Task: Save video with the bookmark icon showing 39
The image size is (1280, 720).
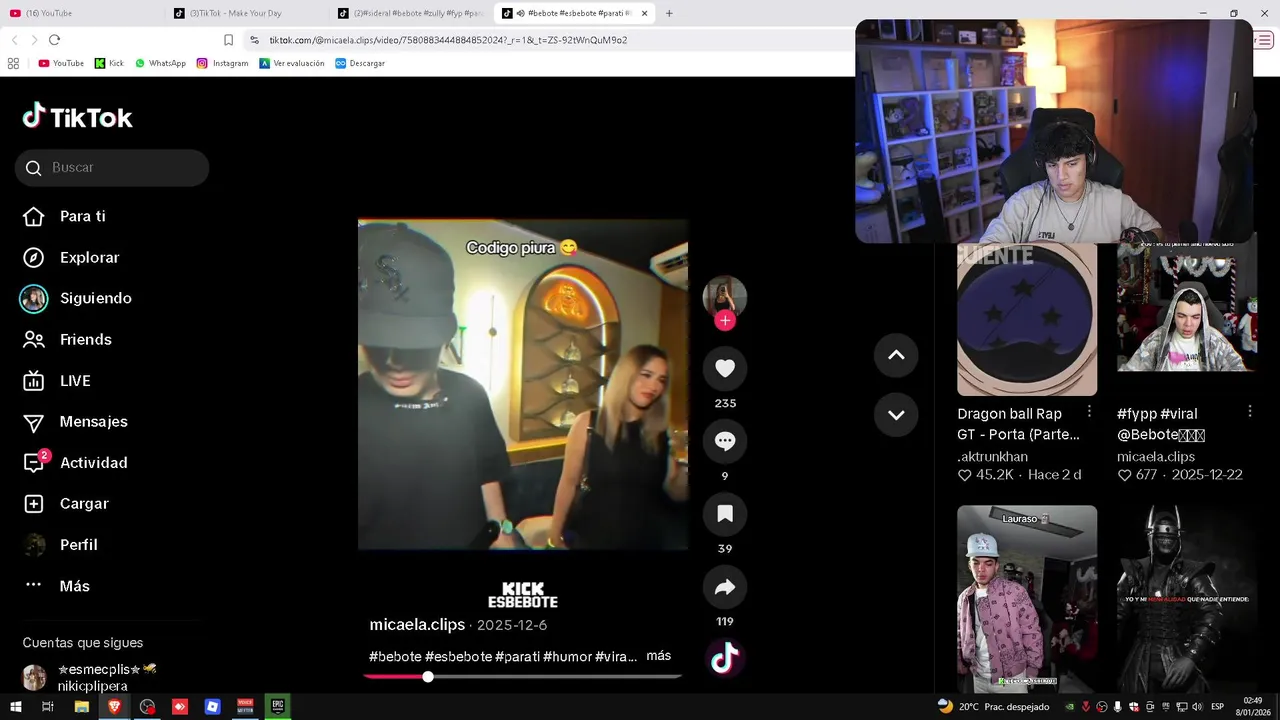Action: click(x=725, y=514)
